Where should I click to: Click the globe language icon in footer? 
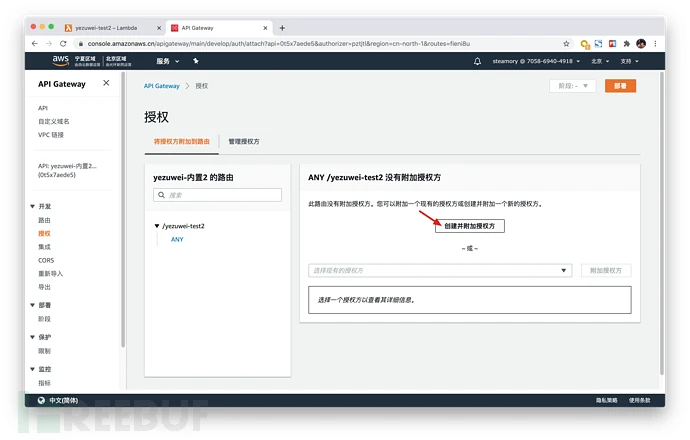pos(41,400)
